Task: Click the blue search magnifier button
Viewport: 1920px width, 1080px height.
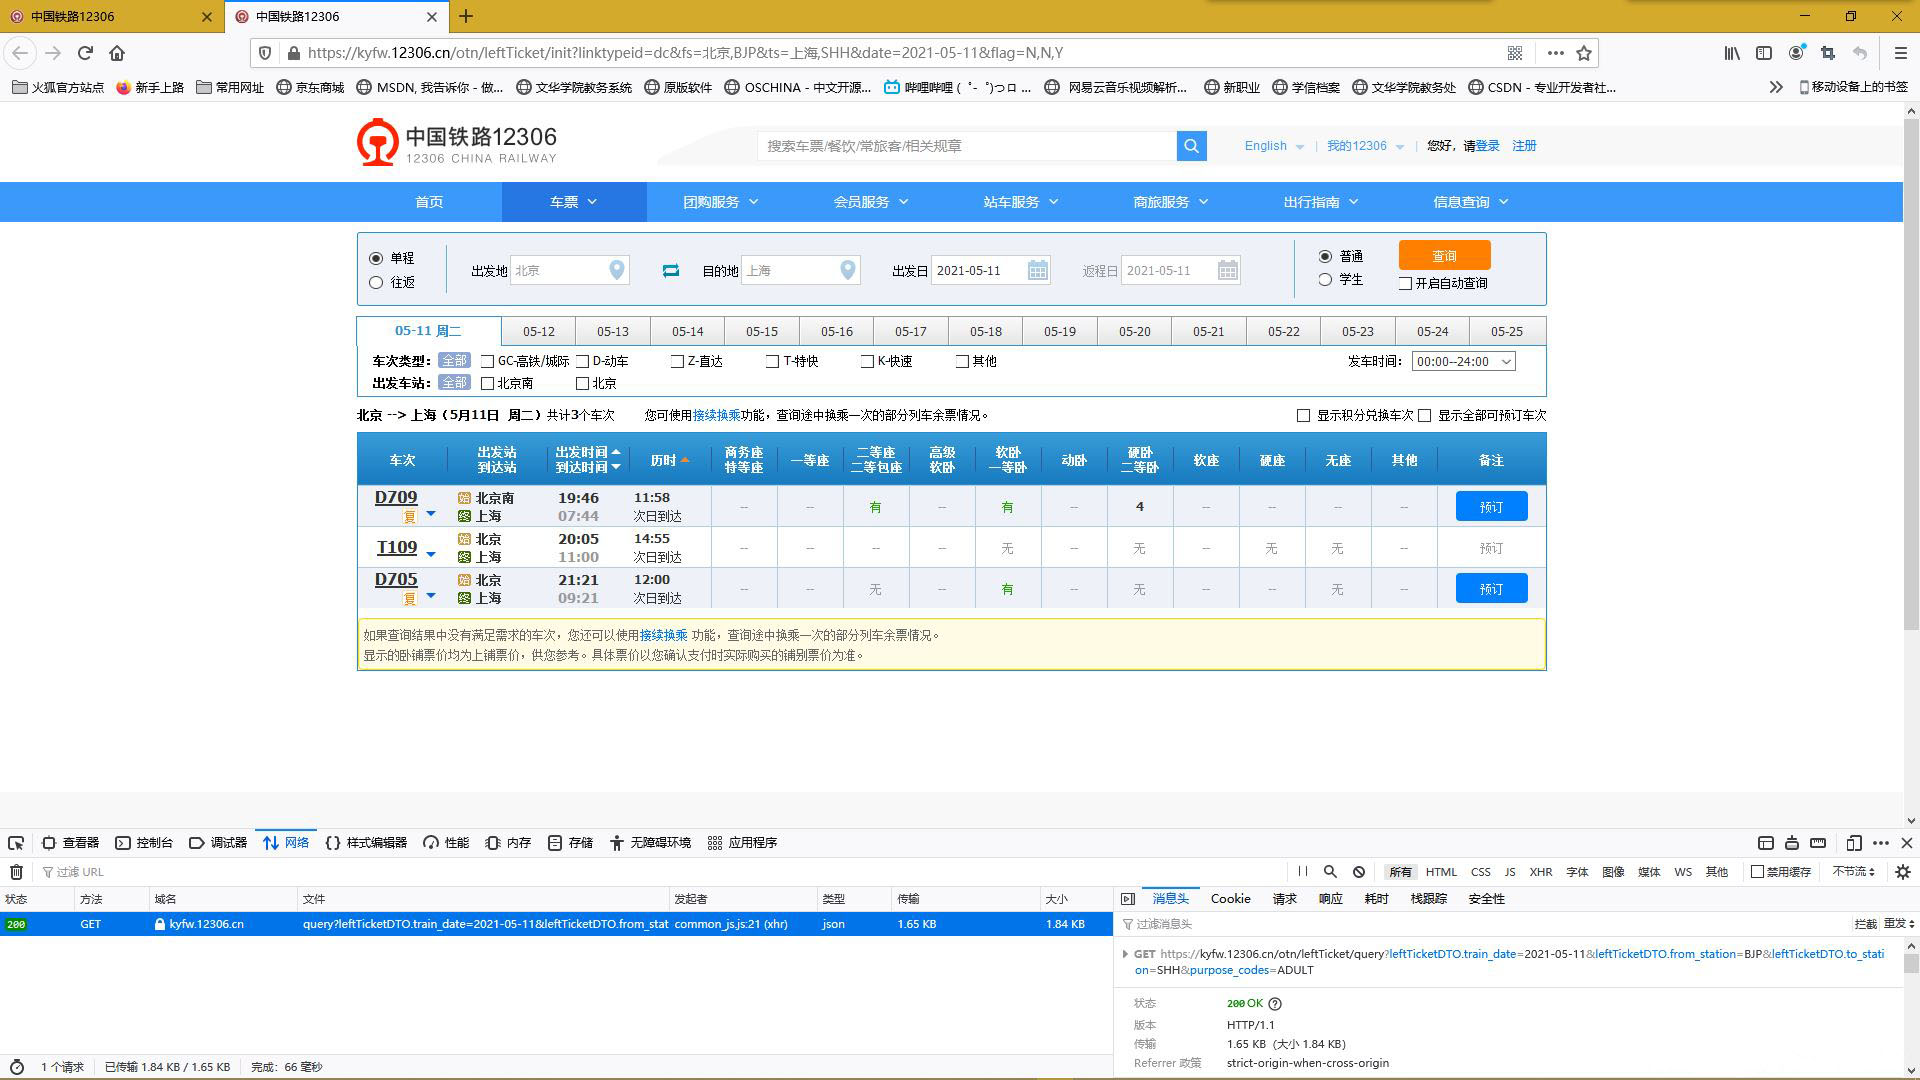Action: [x=1191, y=146]
